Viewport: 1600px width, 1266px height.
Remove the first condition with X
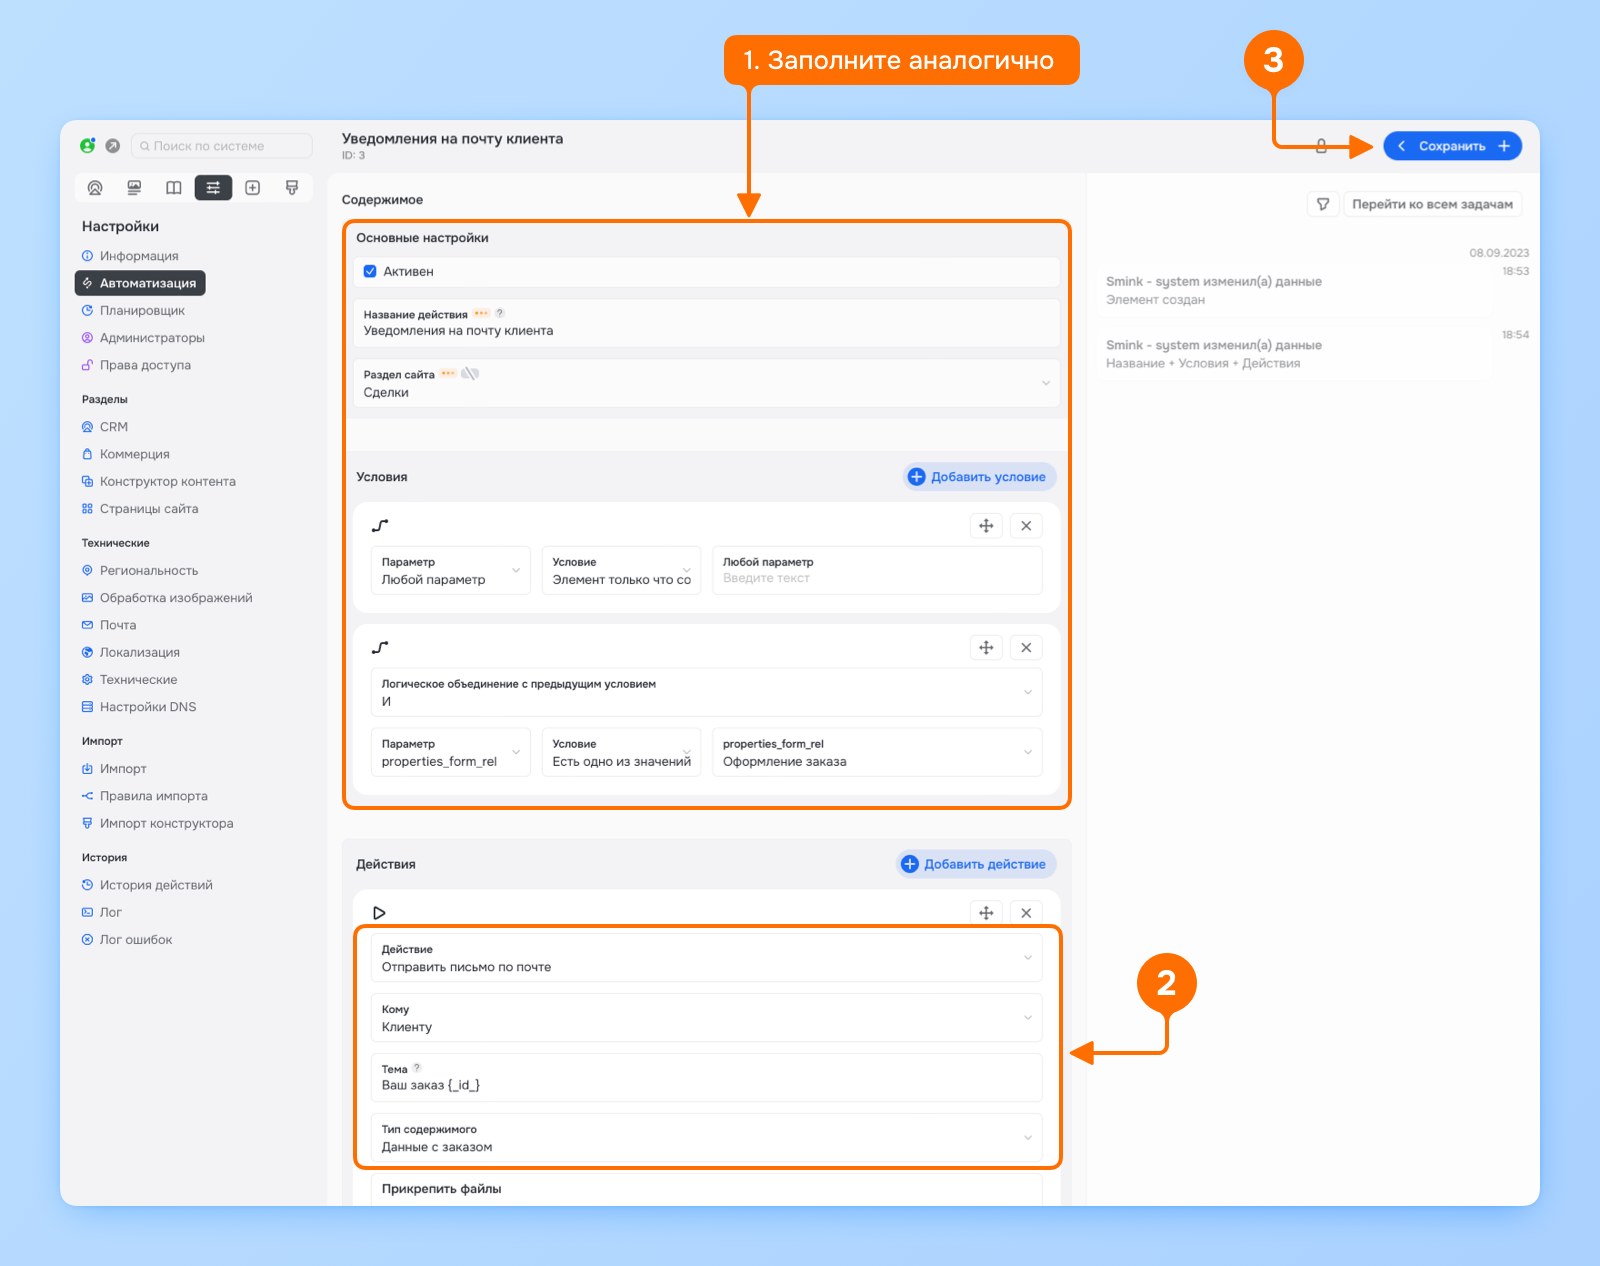[1026, 526]
